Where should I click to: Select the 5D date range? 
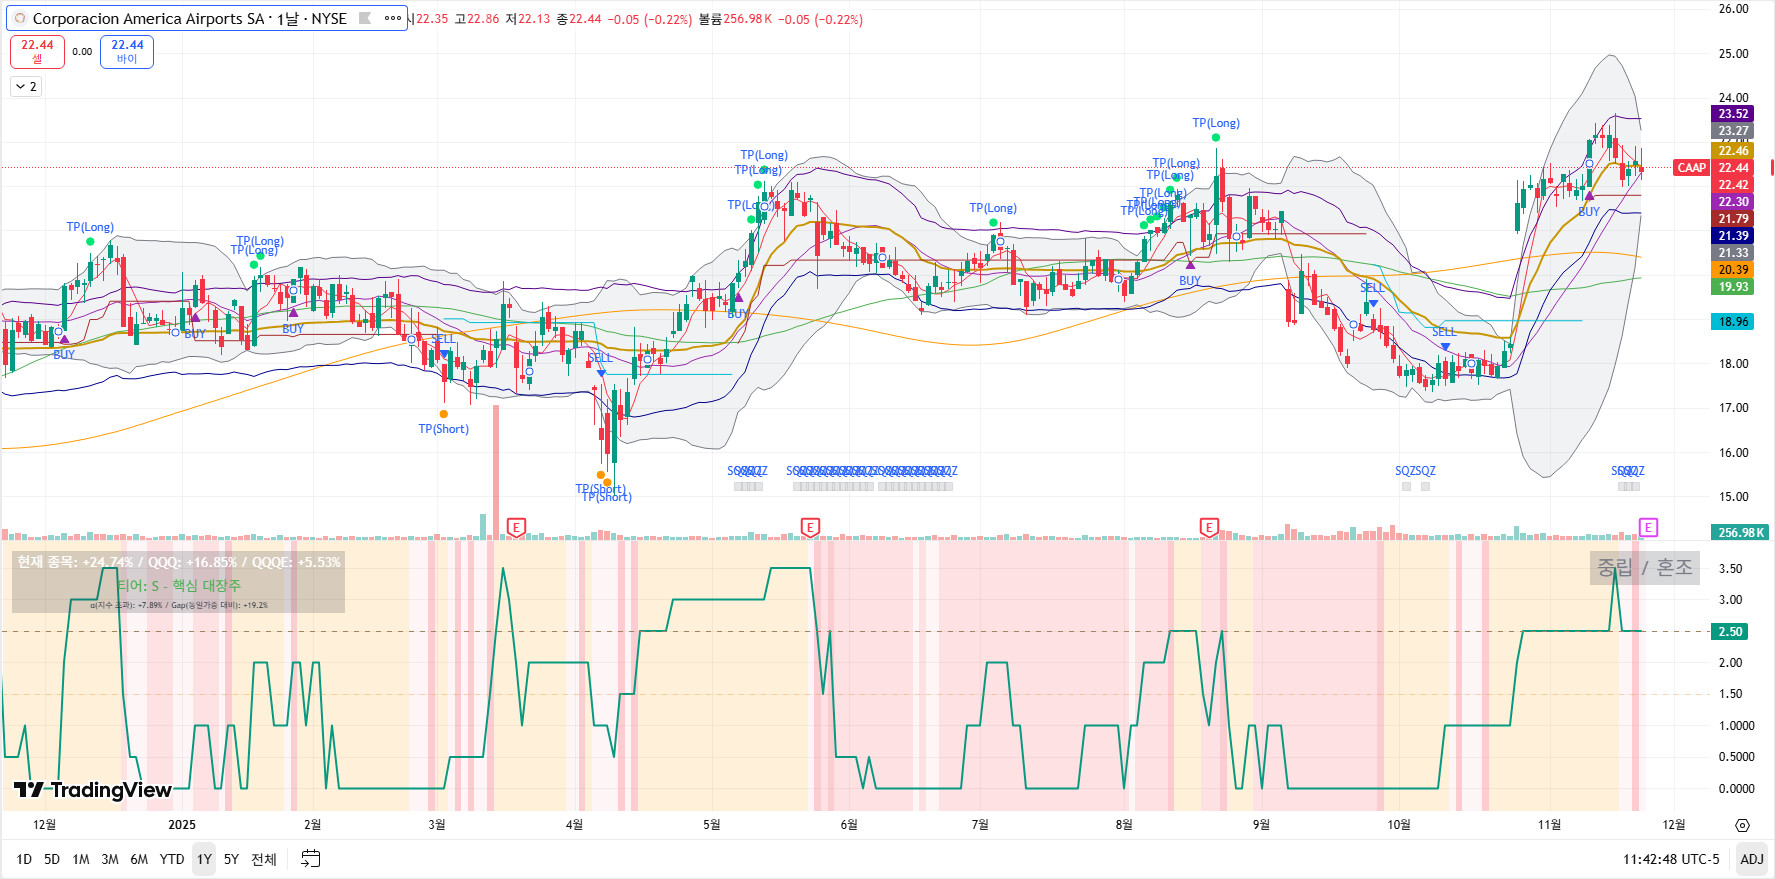(x=52, y=859)
